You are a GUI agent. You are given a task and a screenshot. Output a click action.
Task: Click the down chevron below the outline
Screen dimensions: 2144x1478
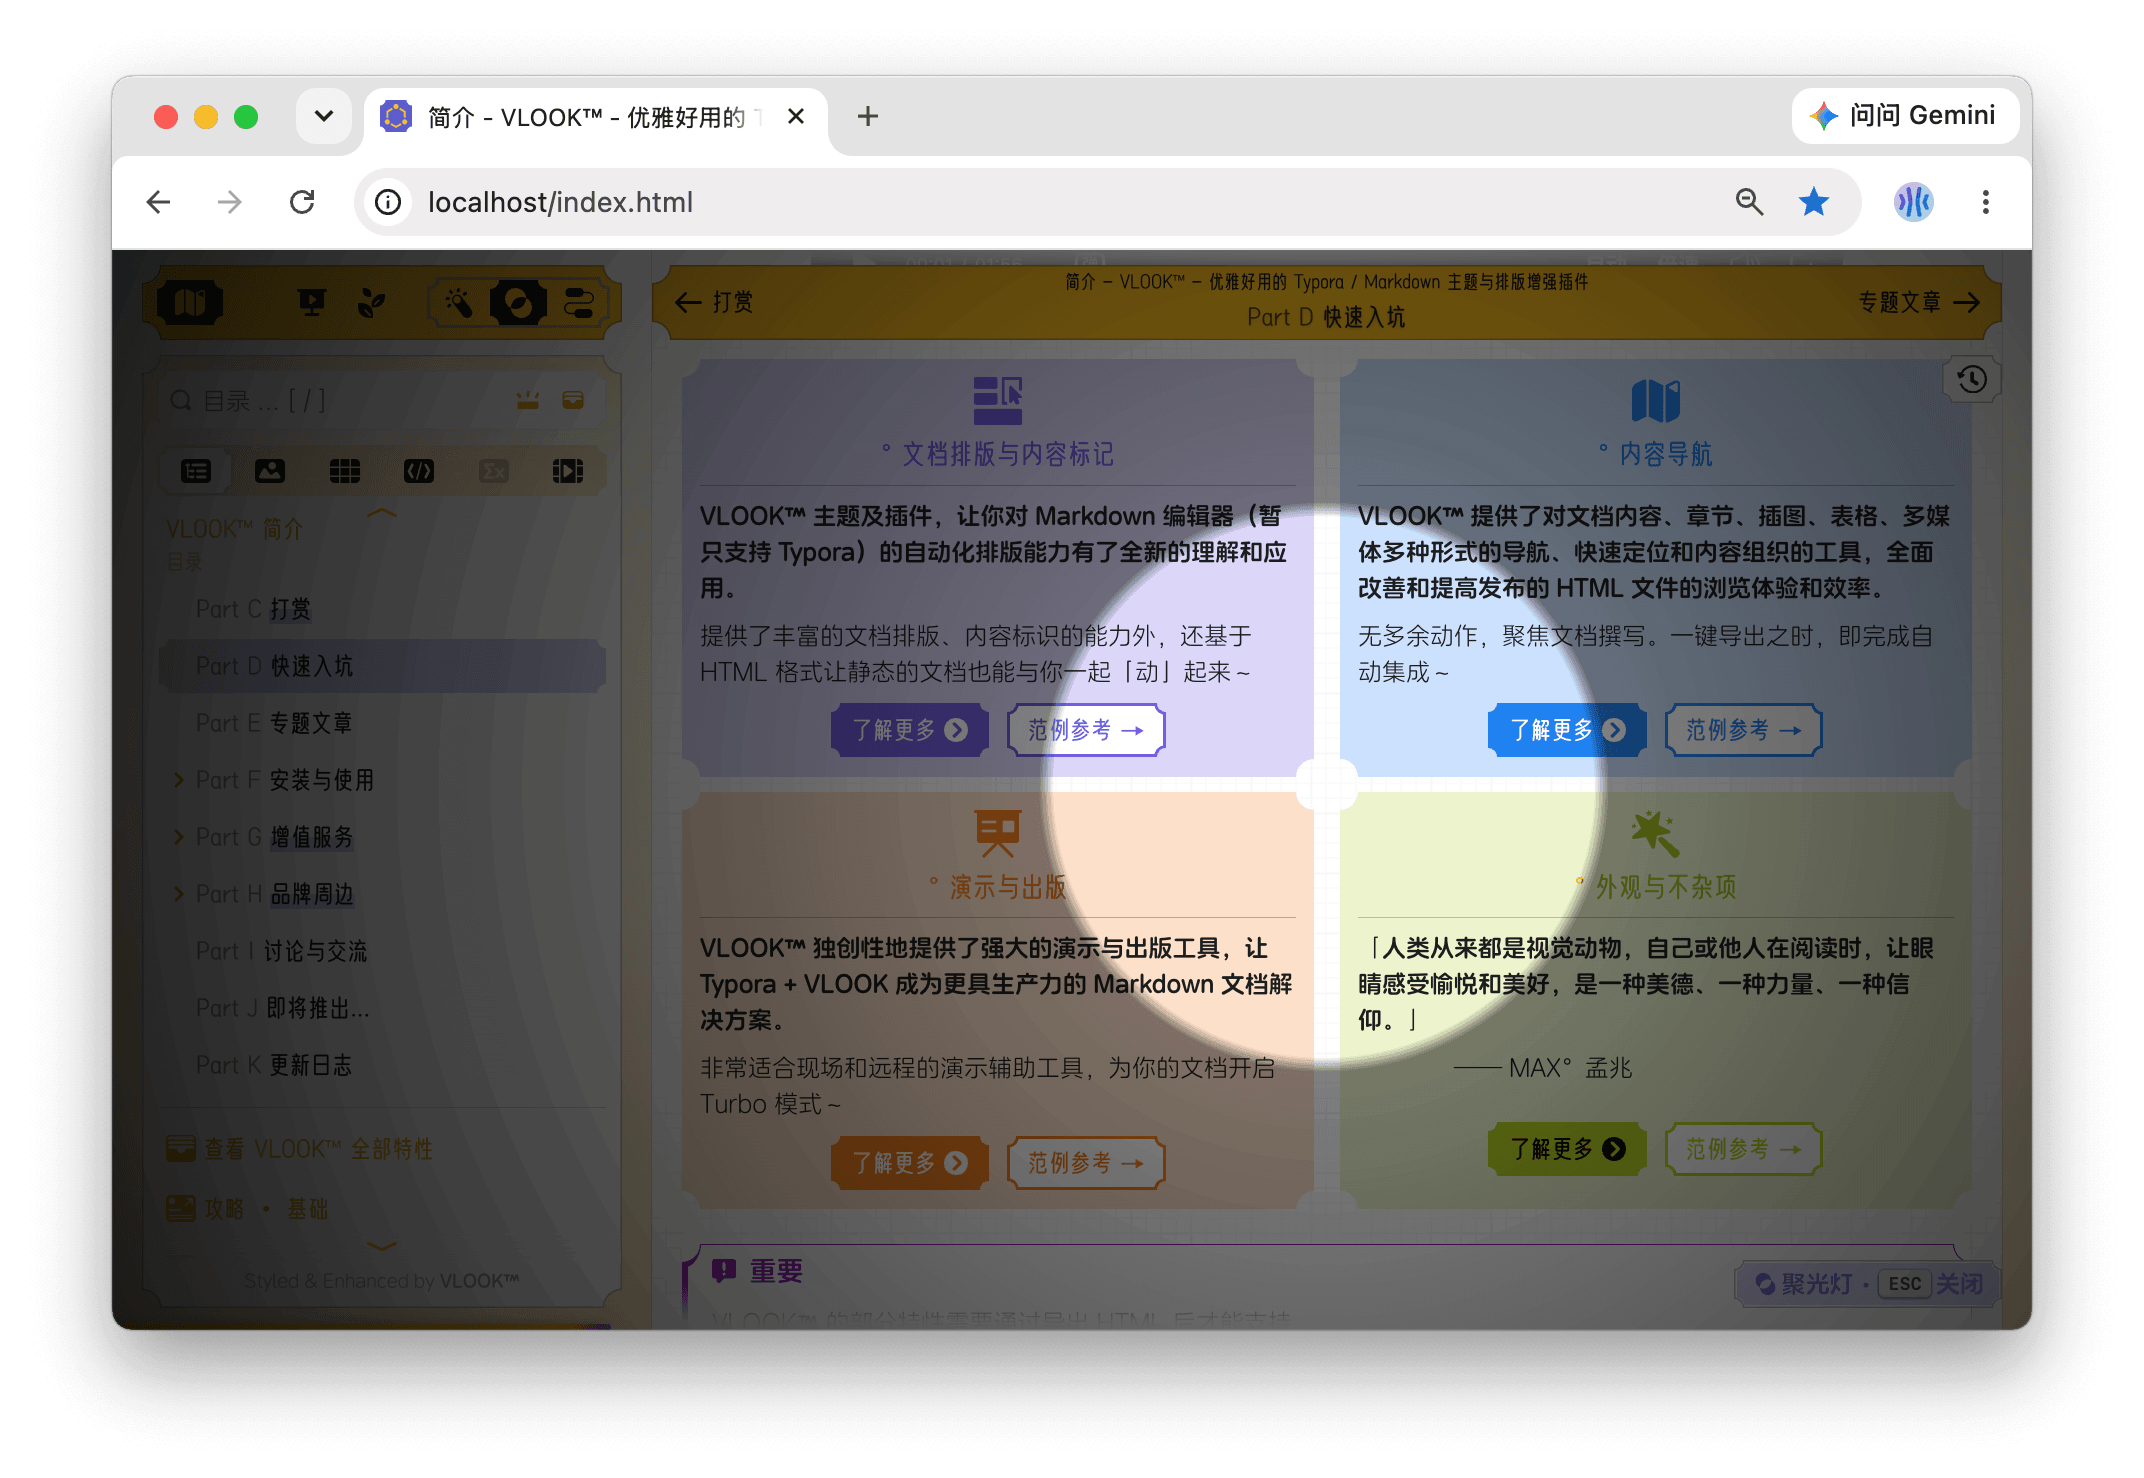382,1246
